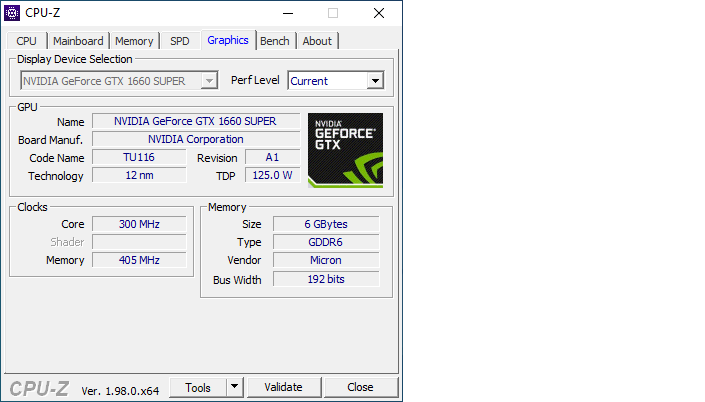Click the 12 nm technology value

coord(139,175)
